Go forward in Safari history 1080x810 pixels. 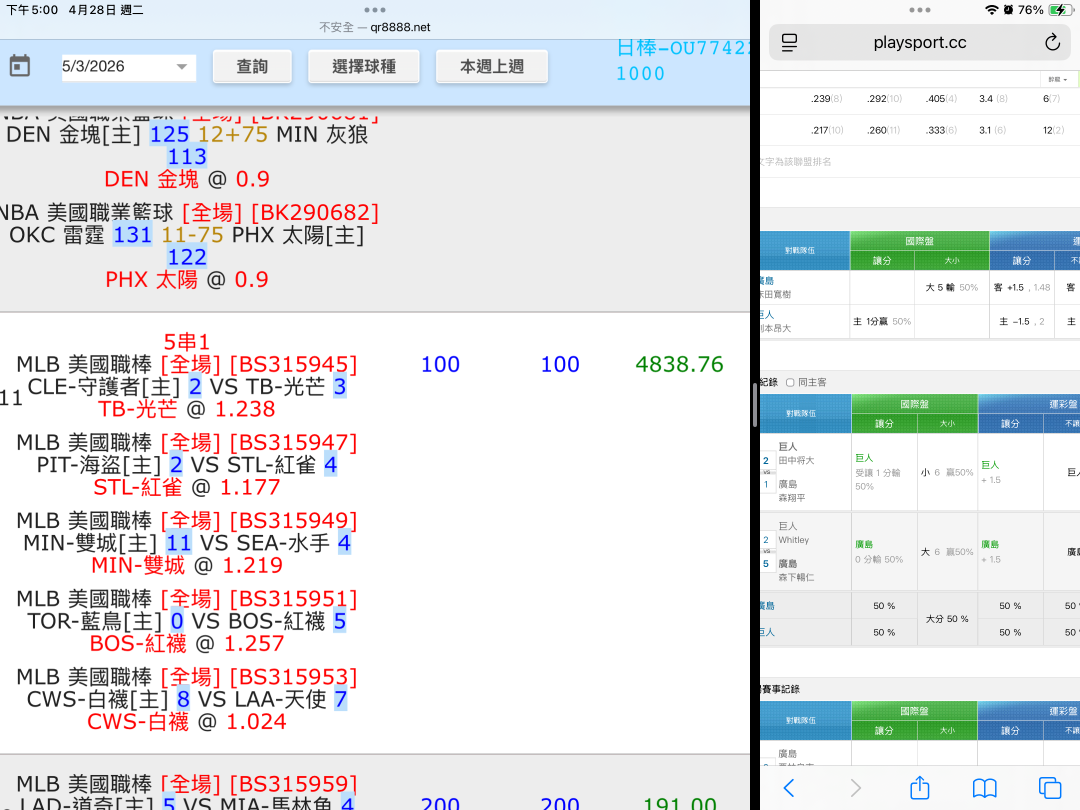click(854, 787)
